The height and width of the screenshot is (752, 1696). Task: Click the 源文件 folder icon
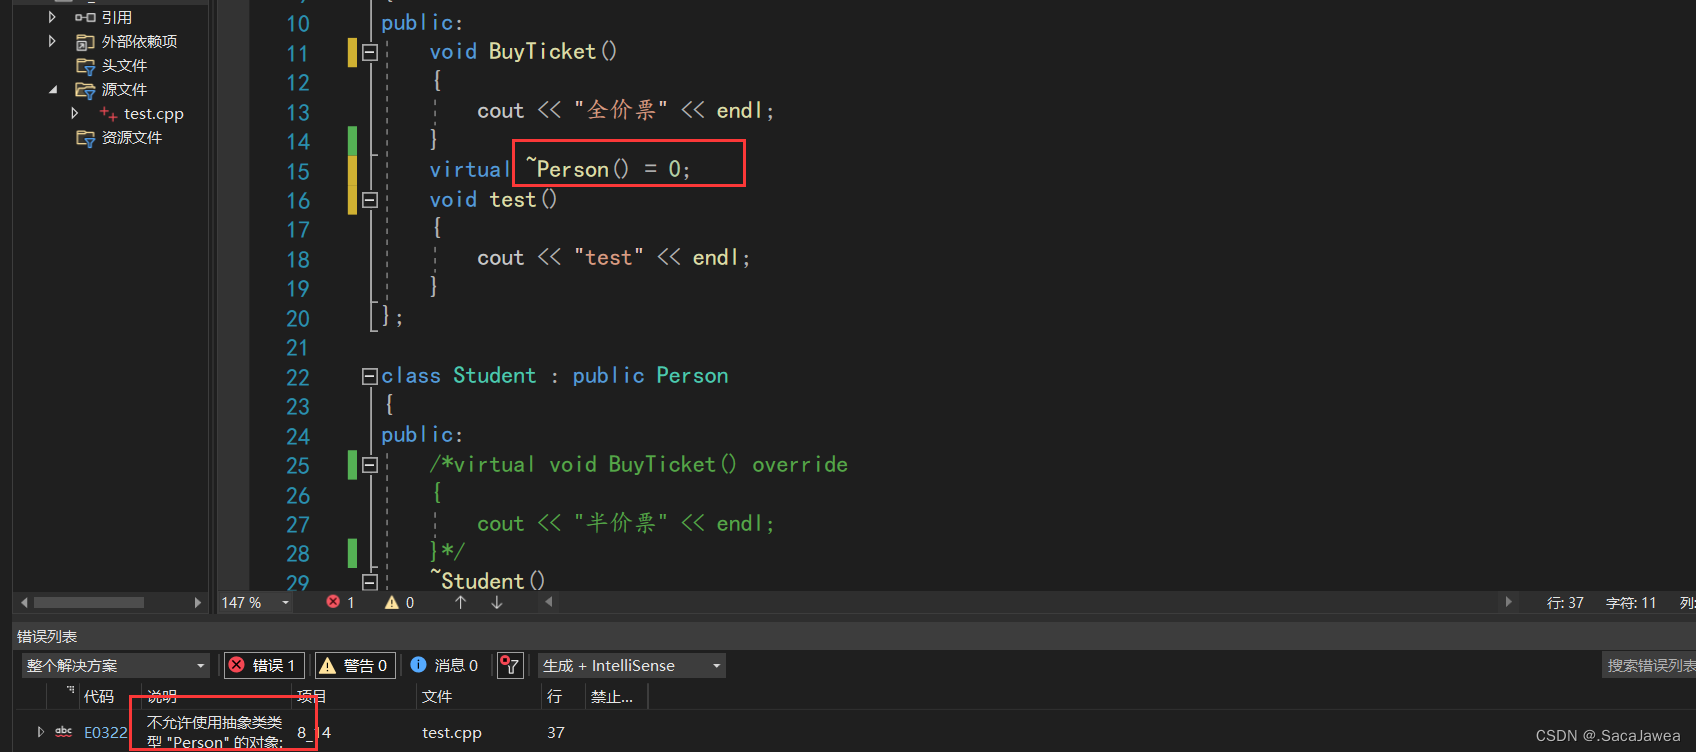pyautogui.click(x=85, y=90)
